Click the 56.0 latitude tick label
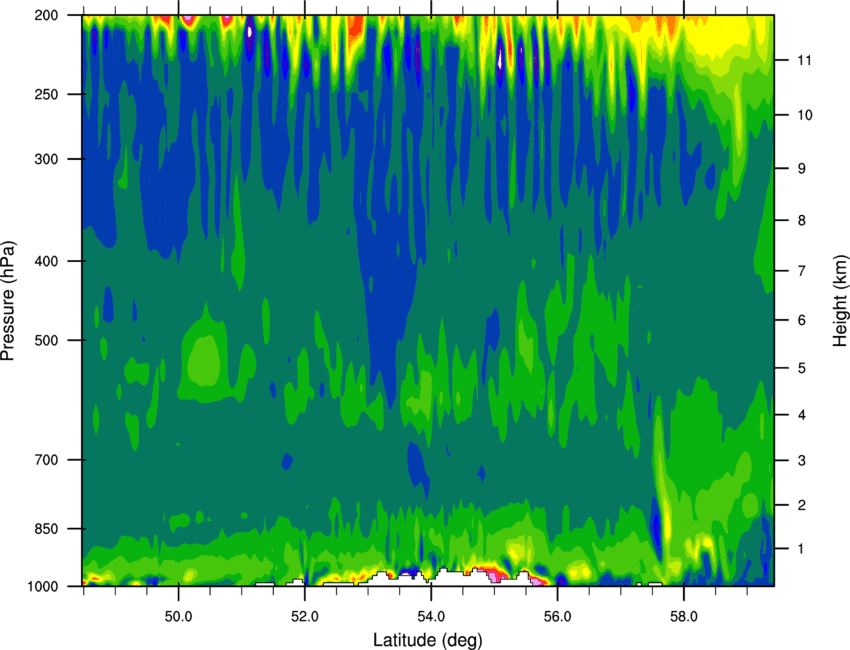The width and height of the screenshot is (850, 650). 558,617
